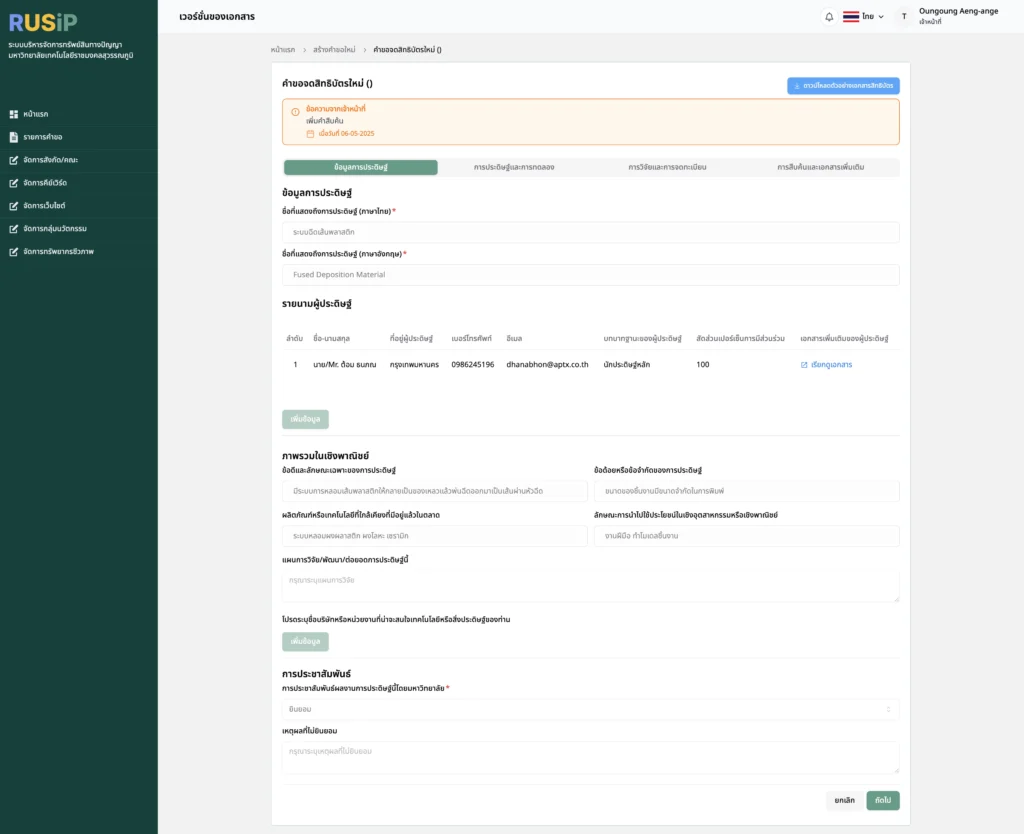Click the Thai invention name input field
The height and width of the screenshot is (834, 1024).
[x=590, y=233]
